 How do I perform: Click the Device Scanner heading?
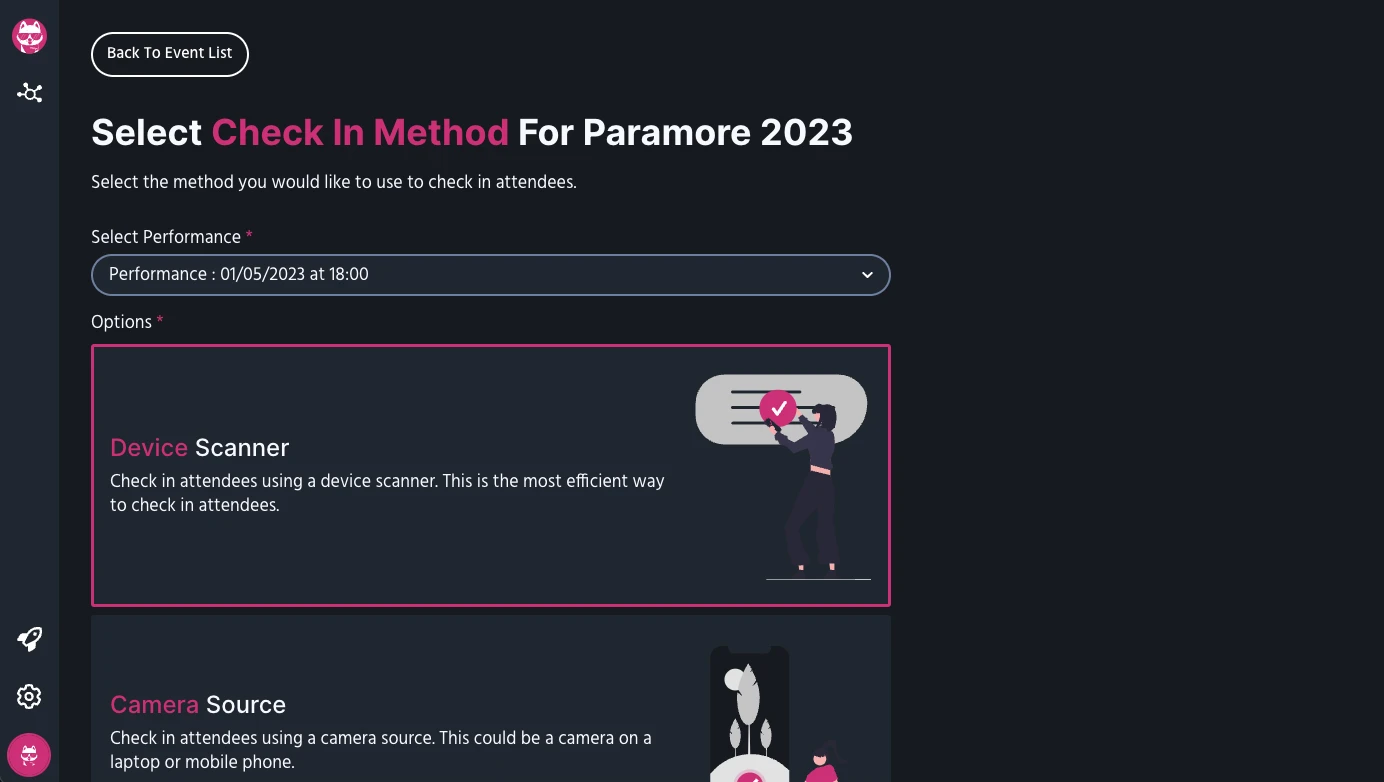point(200,447)
